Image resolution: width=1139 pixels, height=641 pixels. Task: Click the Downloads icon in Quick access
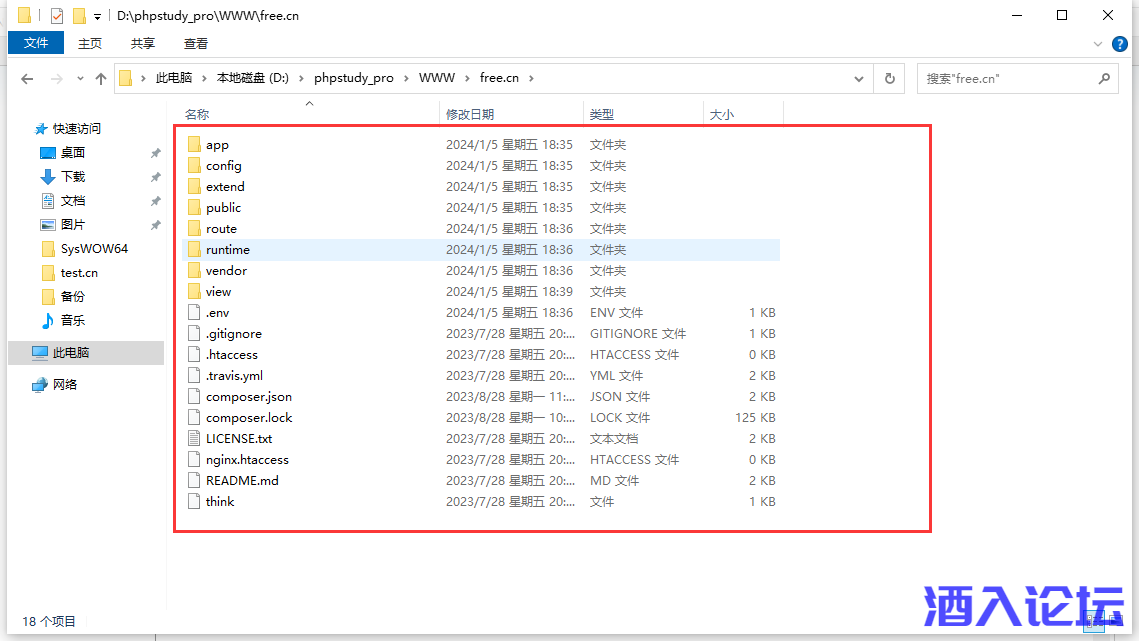(47, 177)
